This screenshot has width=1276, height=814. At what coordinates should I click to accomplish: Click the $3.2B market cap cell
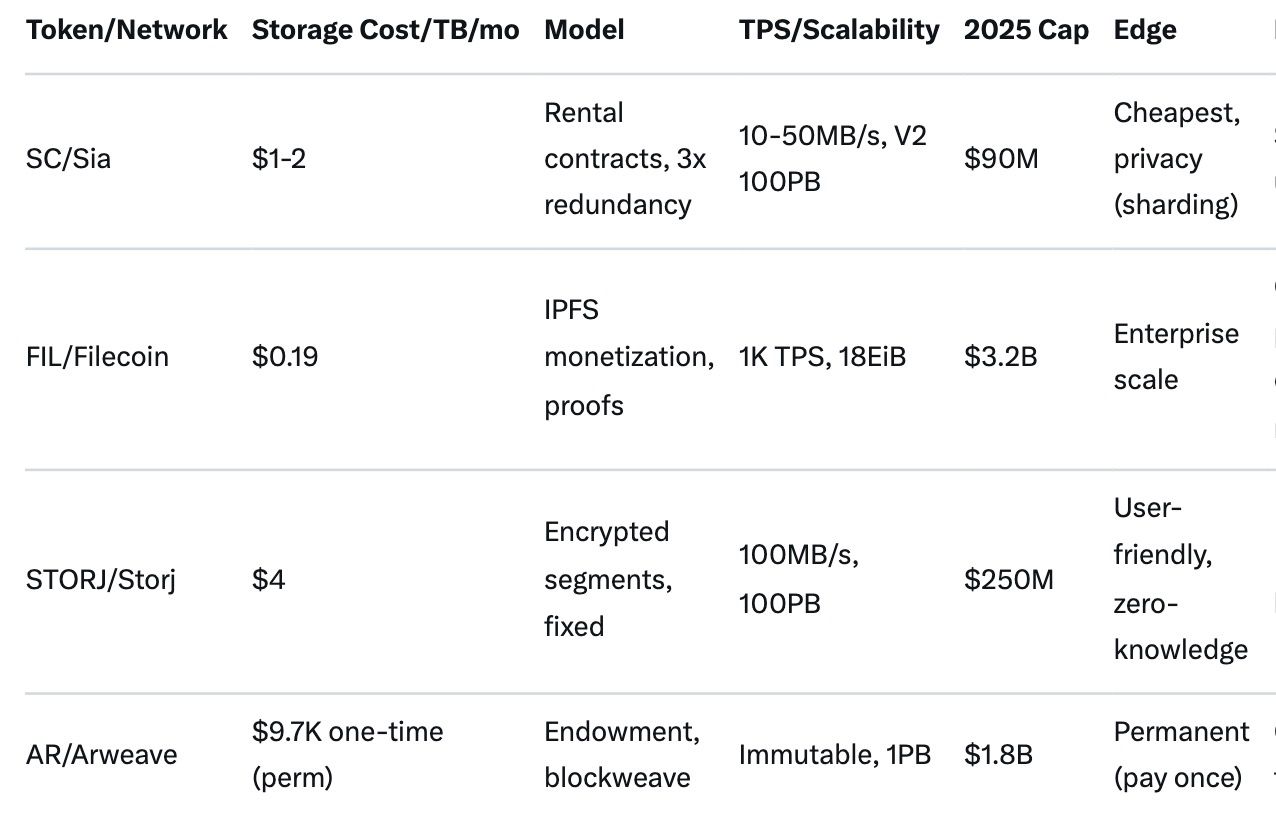click(1000, 357)
